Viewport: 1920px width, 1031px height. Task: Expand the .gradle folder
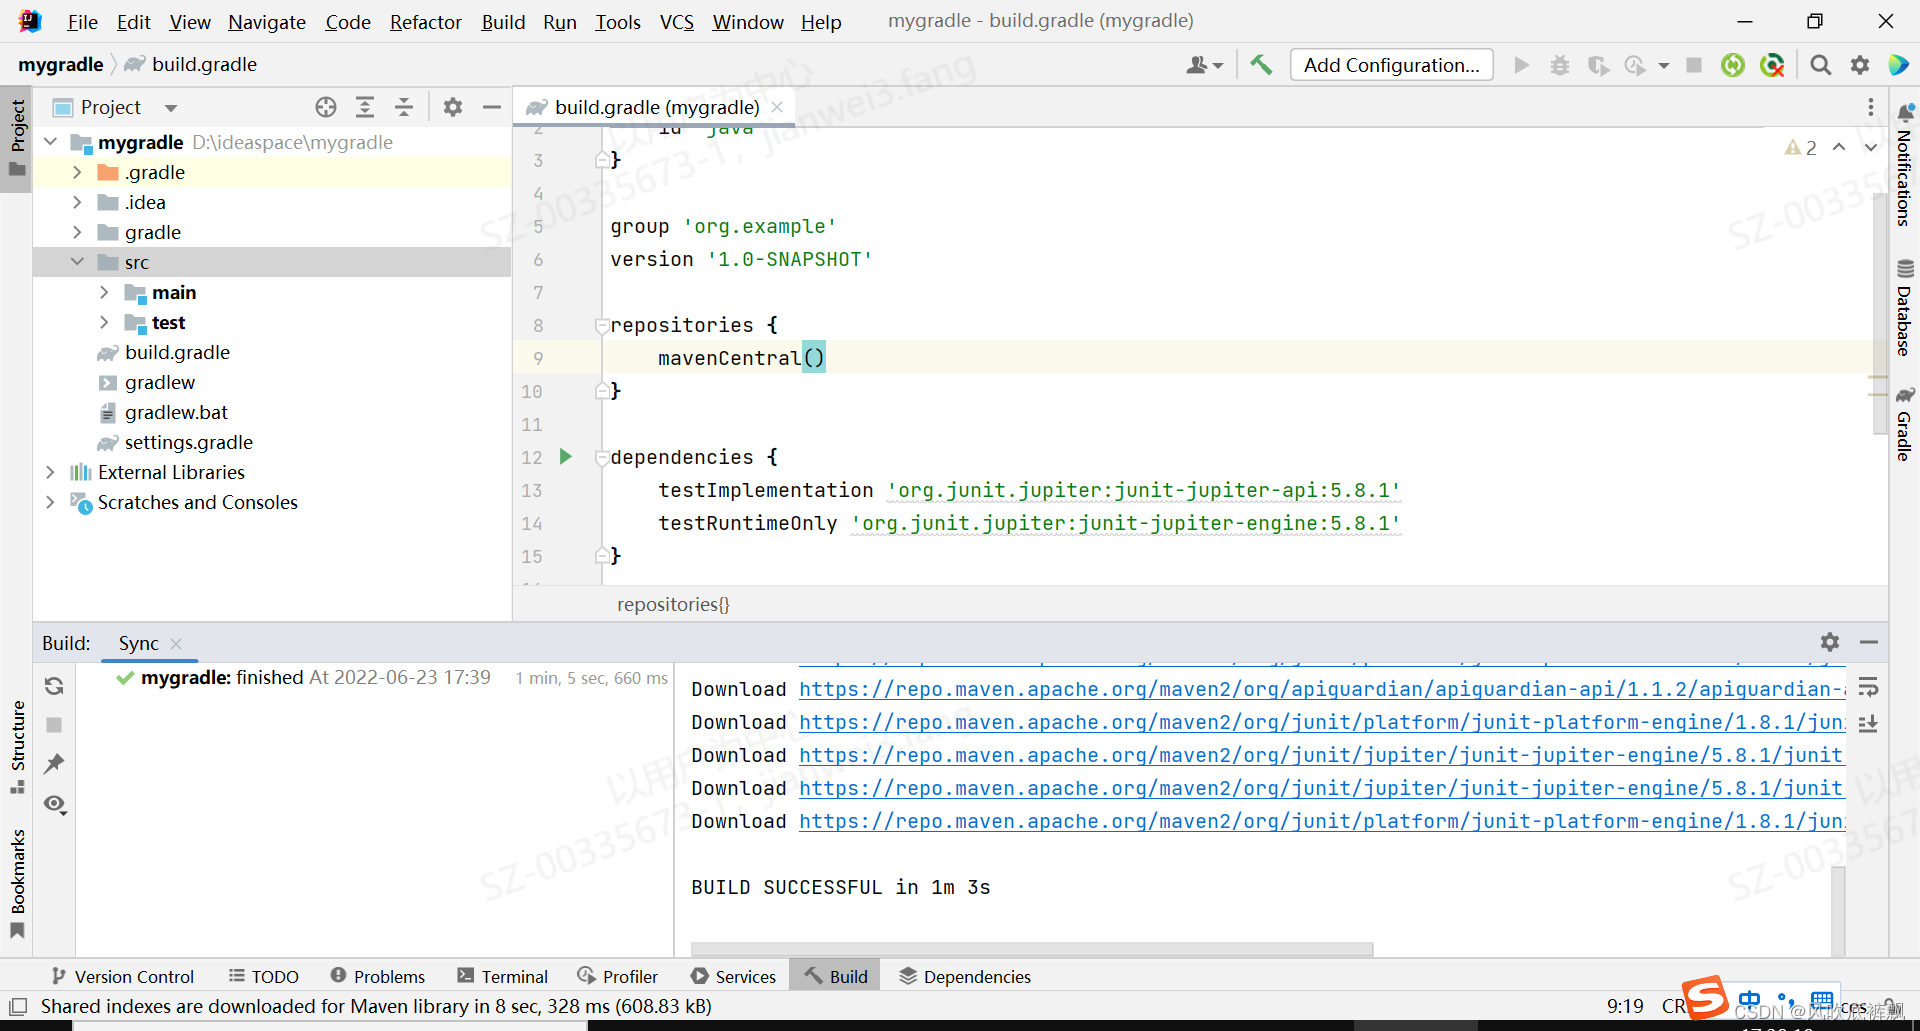tap(77, 172)
